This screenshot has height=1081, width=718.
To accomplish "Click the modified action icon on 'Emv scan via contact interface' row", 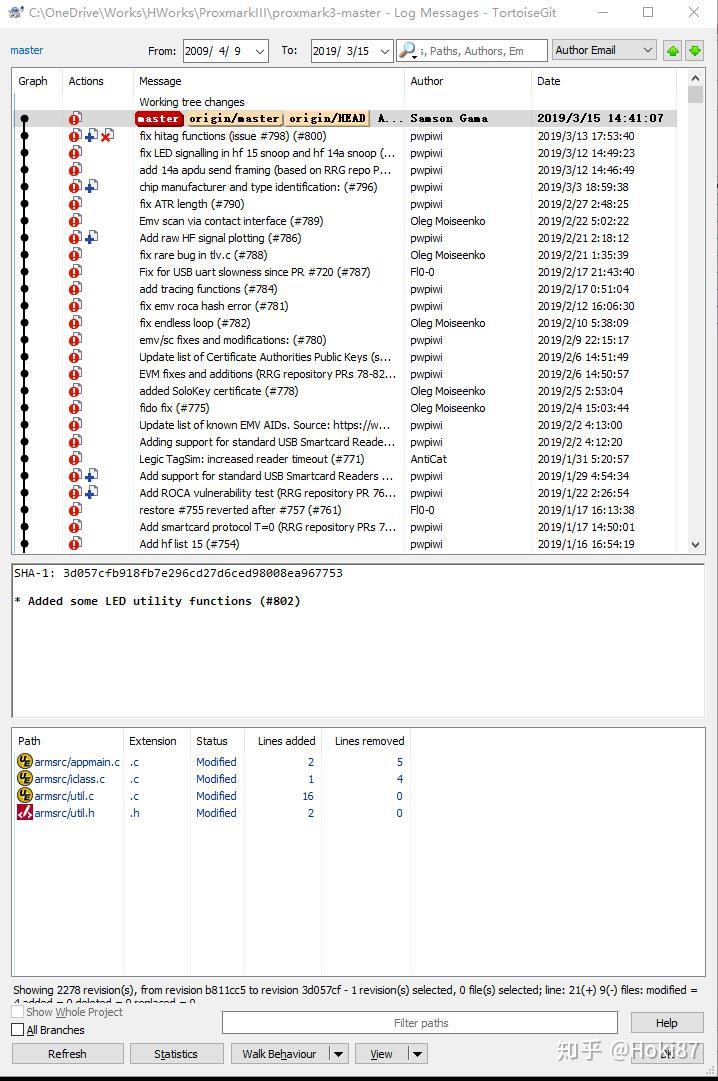I will click(x=75, y=221).
